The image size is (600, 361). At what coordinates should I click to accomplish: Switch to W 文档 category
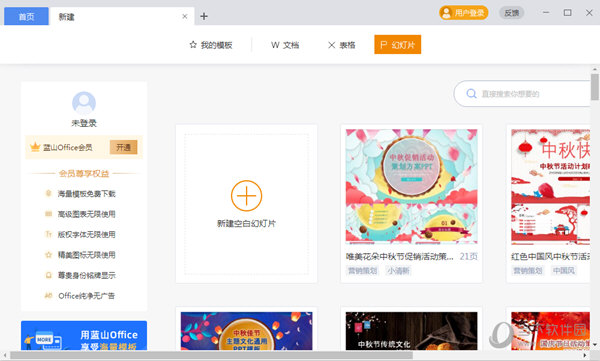[285, 45]
